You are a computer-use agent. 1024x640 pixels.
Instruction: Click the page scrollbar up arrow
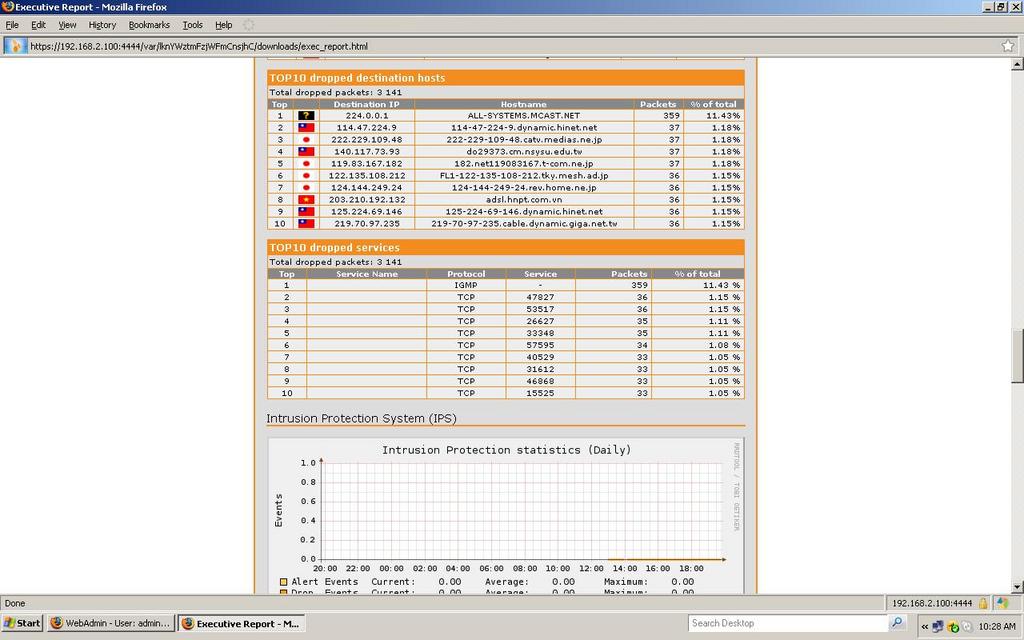point(1017,64)
